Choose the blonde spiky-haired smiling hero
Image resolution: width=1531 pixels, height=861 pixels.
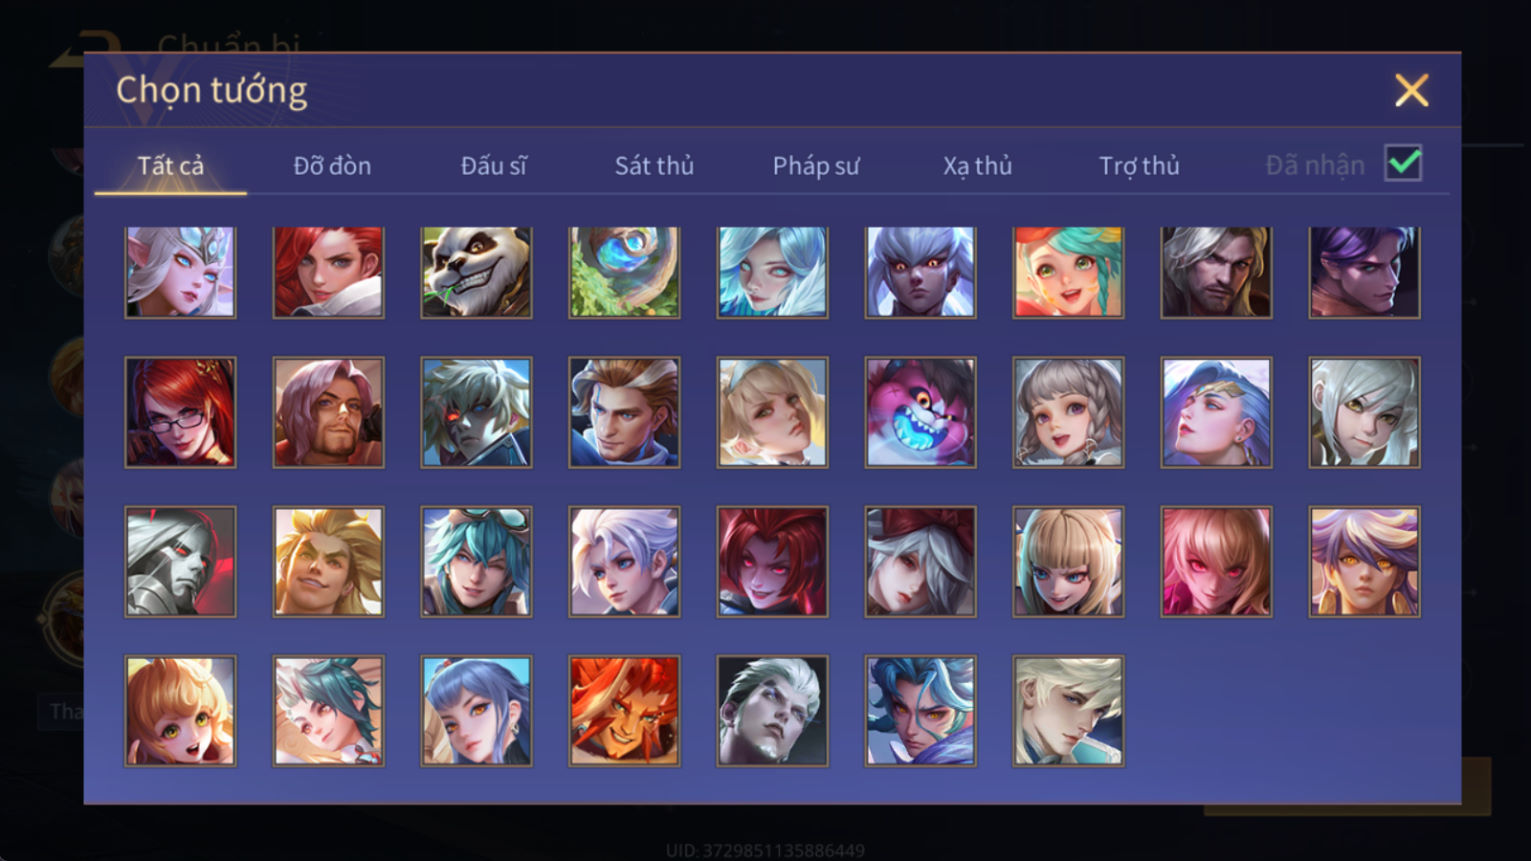[328, 561]
